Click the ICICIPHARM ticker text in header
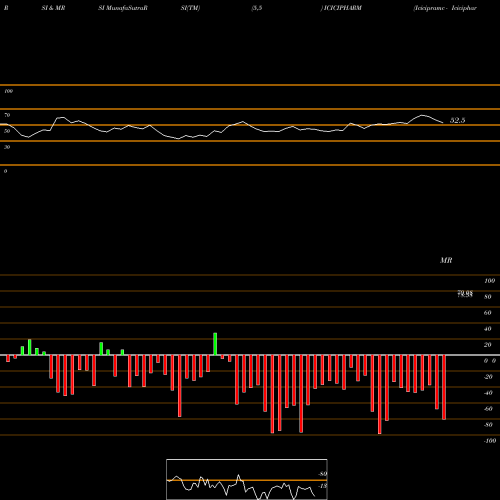 [342, 8]
